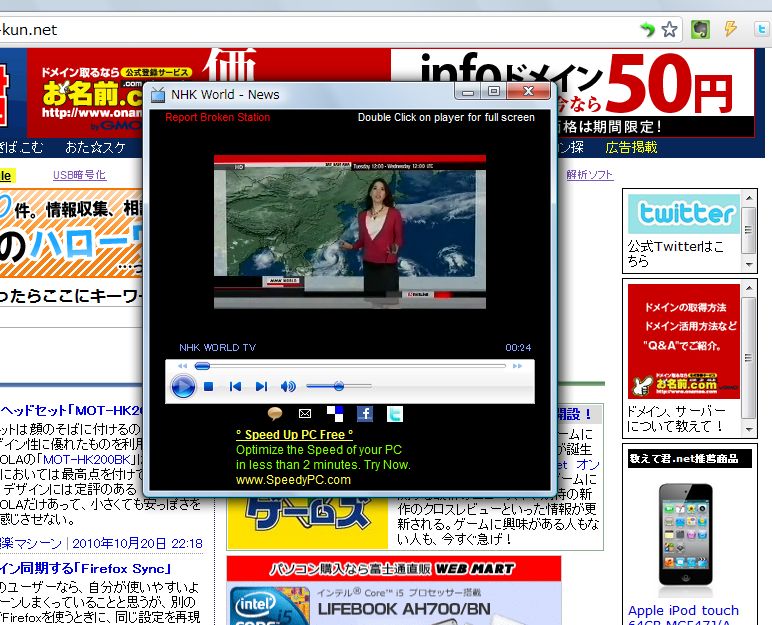Open the おた☆スケ navigation item
772x625 pixels.
click(96, 147)
